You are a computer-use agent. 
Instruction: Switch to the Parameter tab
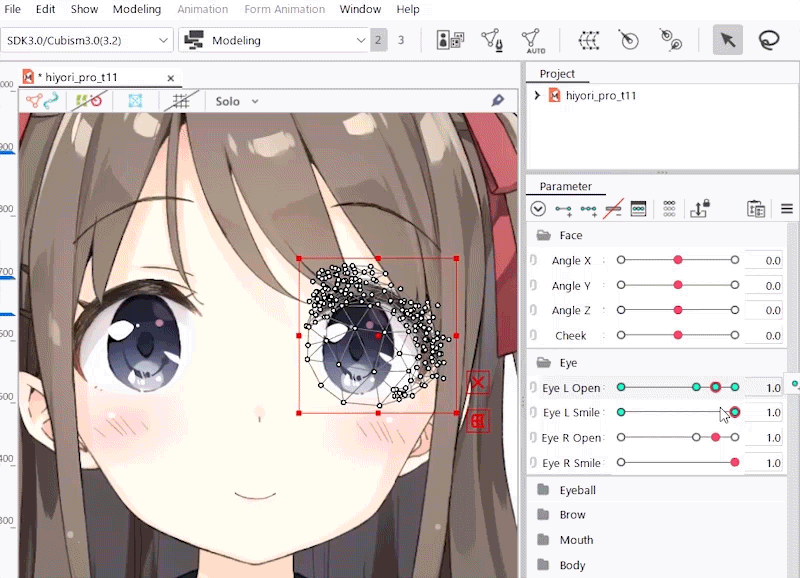(565, 186)
